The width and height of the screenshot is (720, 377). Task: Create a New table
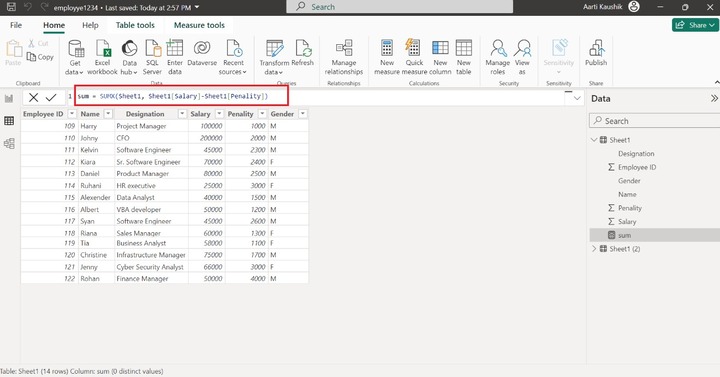pos(464,57)
